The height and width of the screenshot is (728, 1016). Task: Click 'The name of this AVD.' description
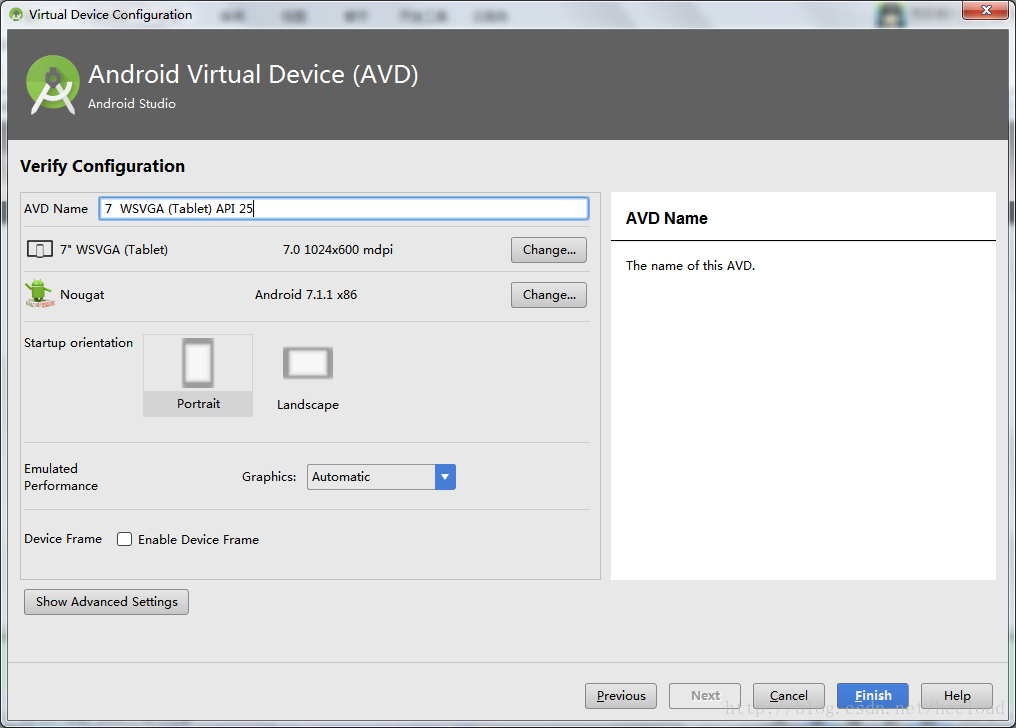690,266
